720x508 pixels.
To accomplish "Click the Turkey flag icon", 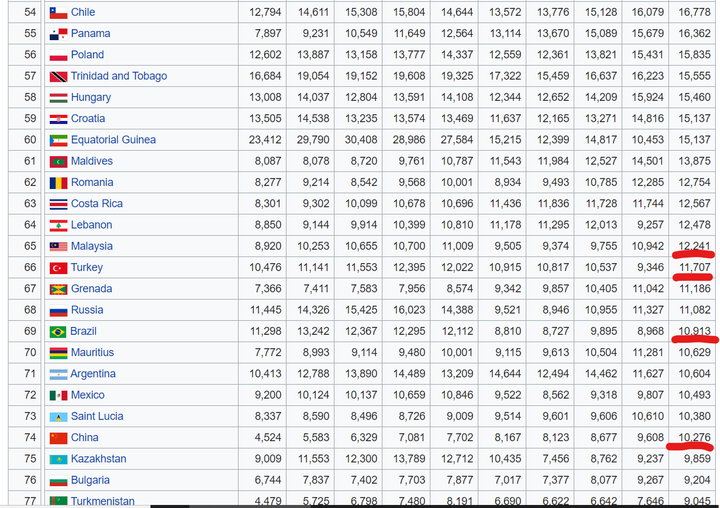I will click(58, 268).
